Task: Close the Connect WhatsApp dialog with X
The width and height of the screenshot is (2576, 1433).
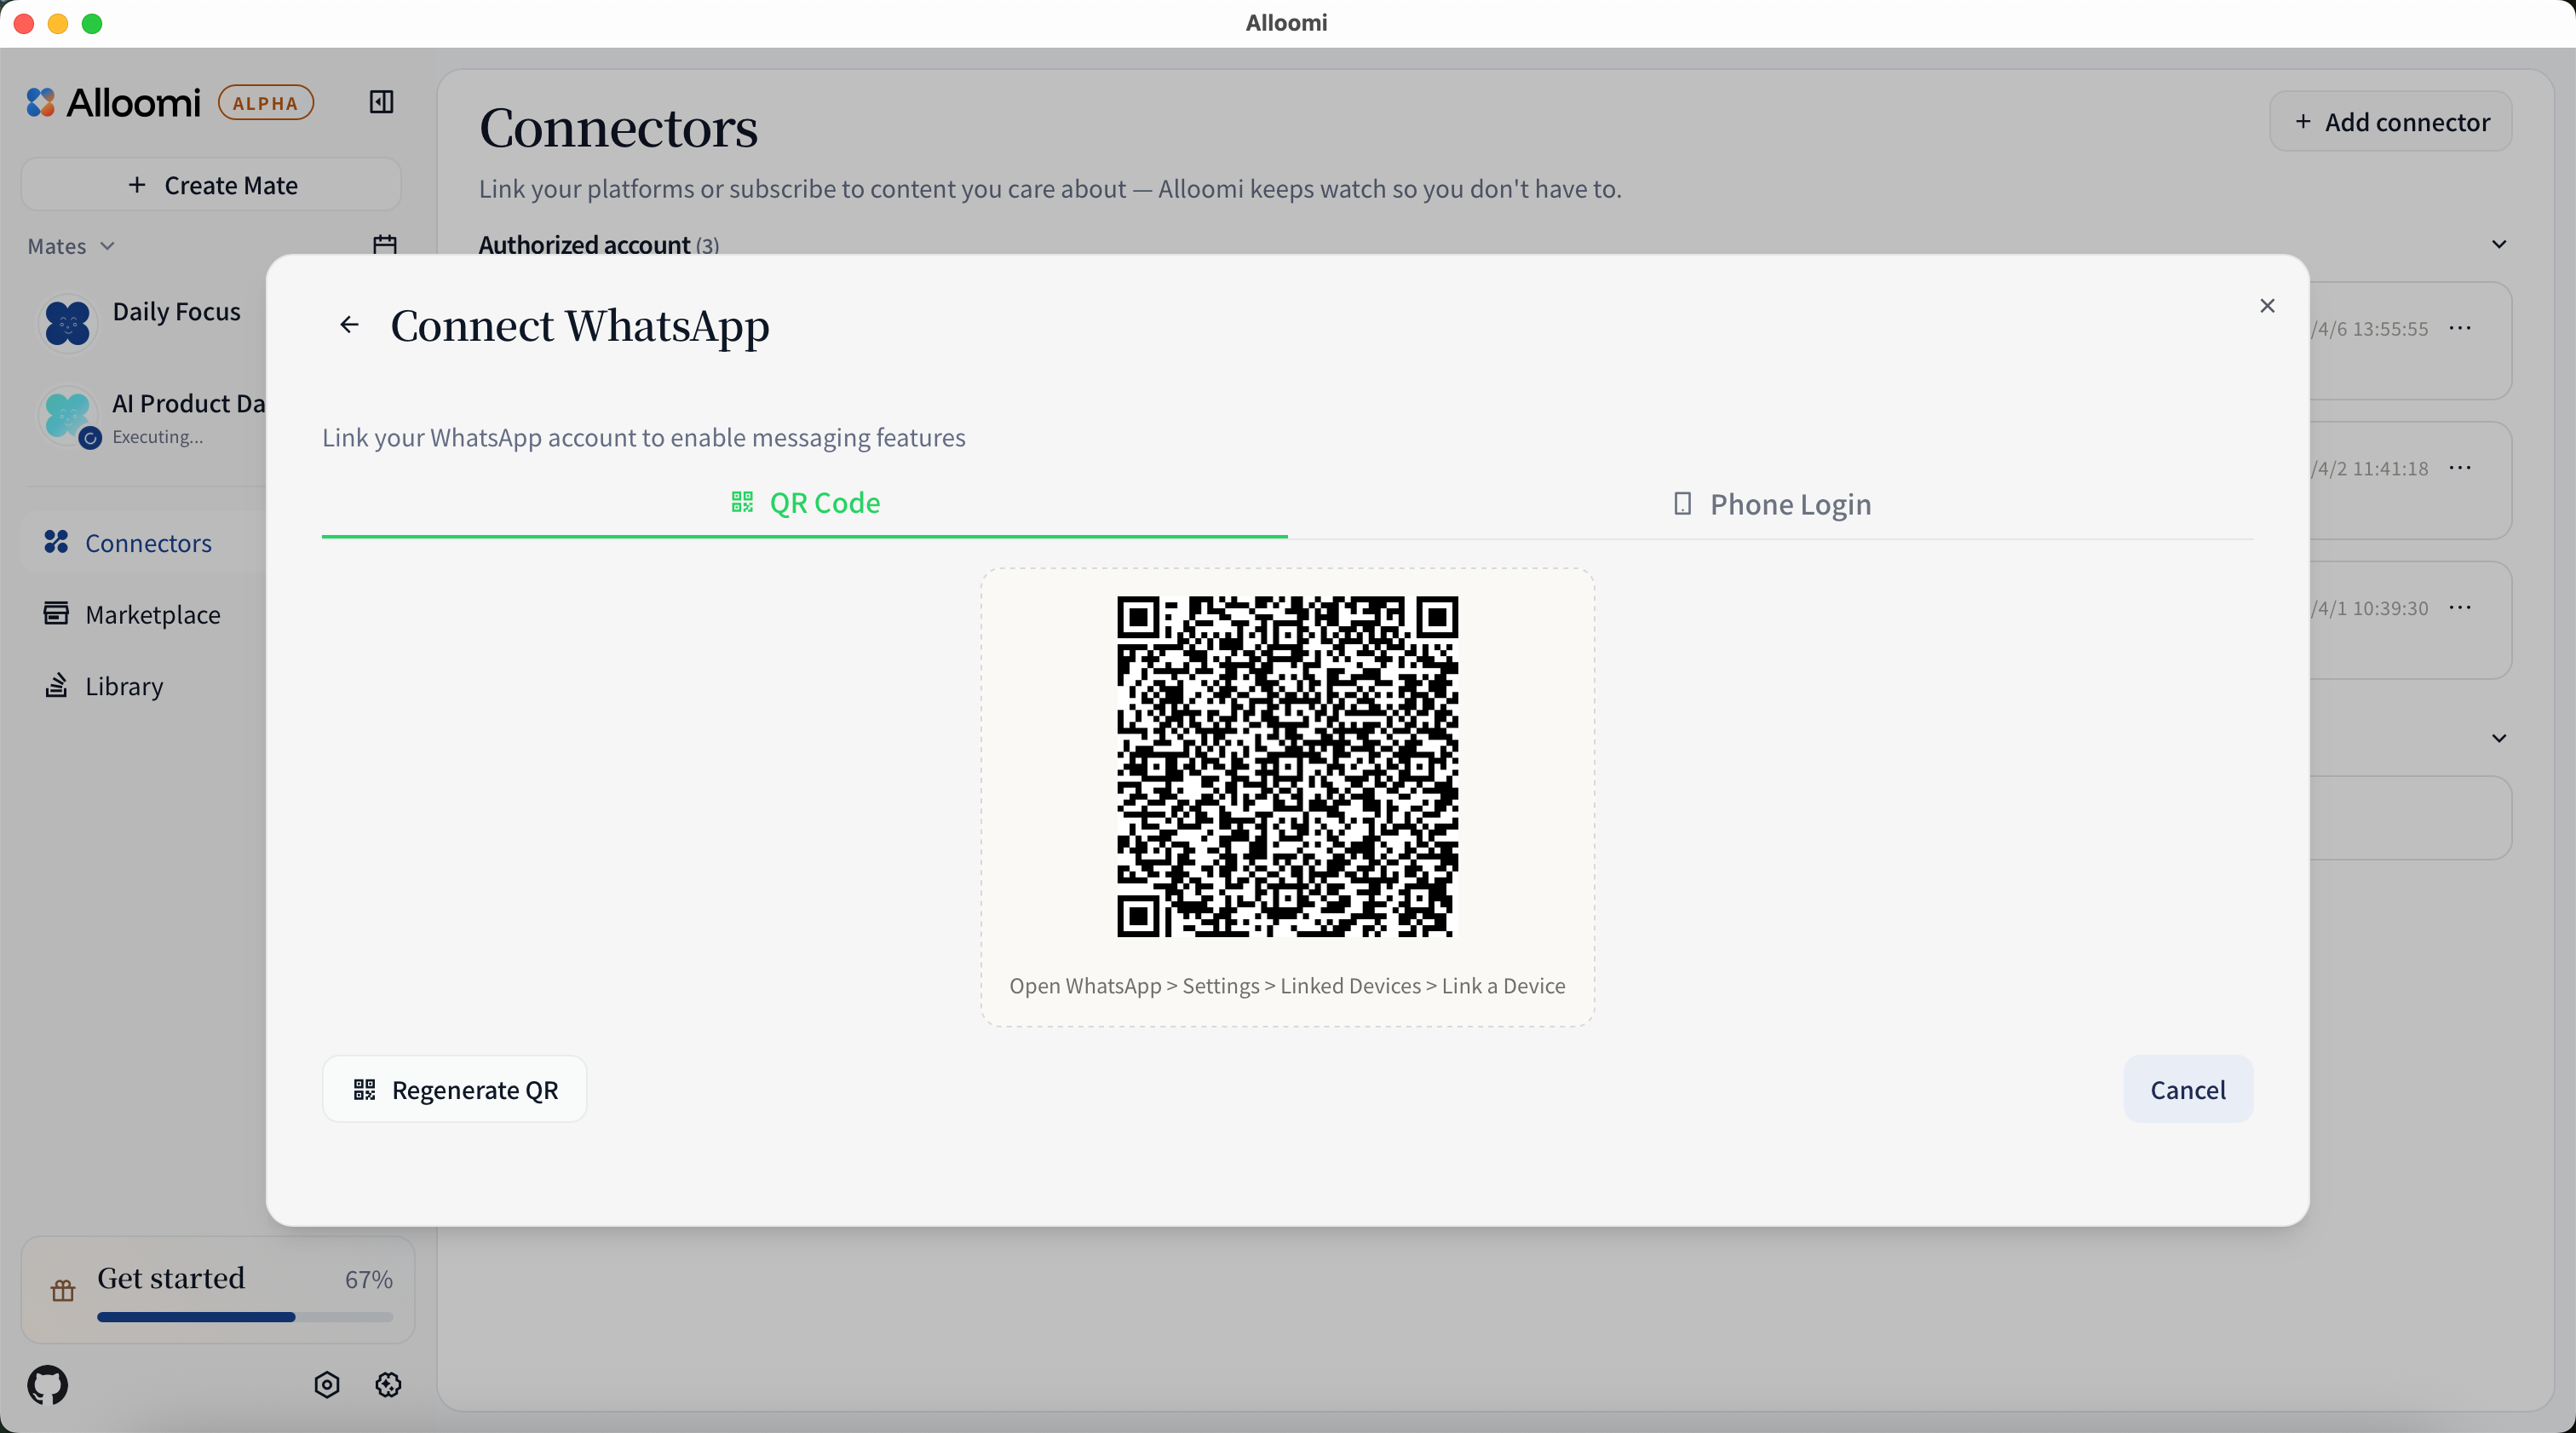Action: [2267, 306]
